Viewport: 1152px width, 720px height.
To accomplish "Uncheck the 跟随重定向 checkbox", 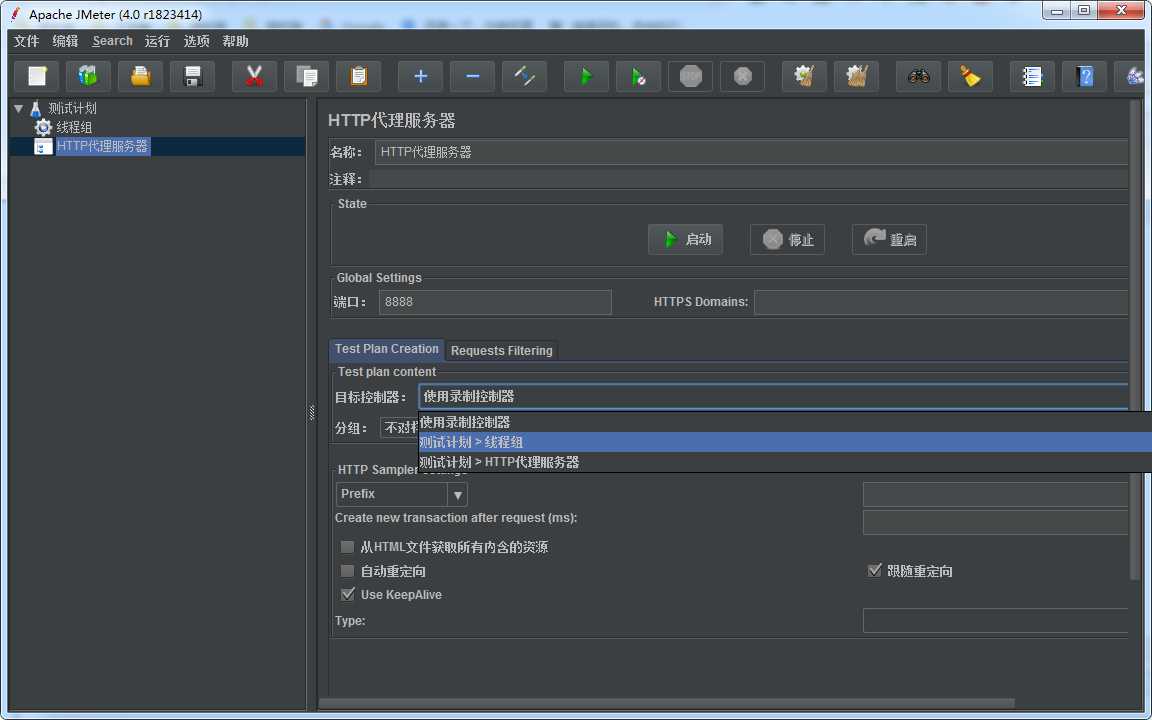I will pos(874,571).
